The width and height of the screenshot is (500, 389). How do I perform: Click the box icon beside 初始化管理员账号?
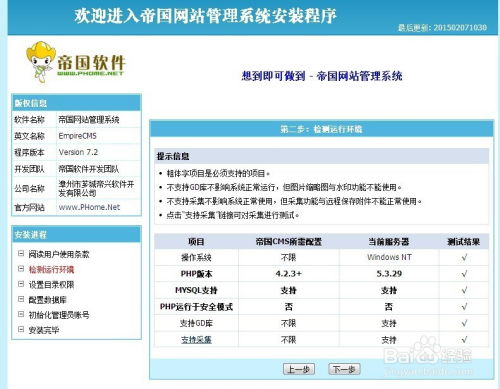point(21,314)
